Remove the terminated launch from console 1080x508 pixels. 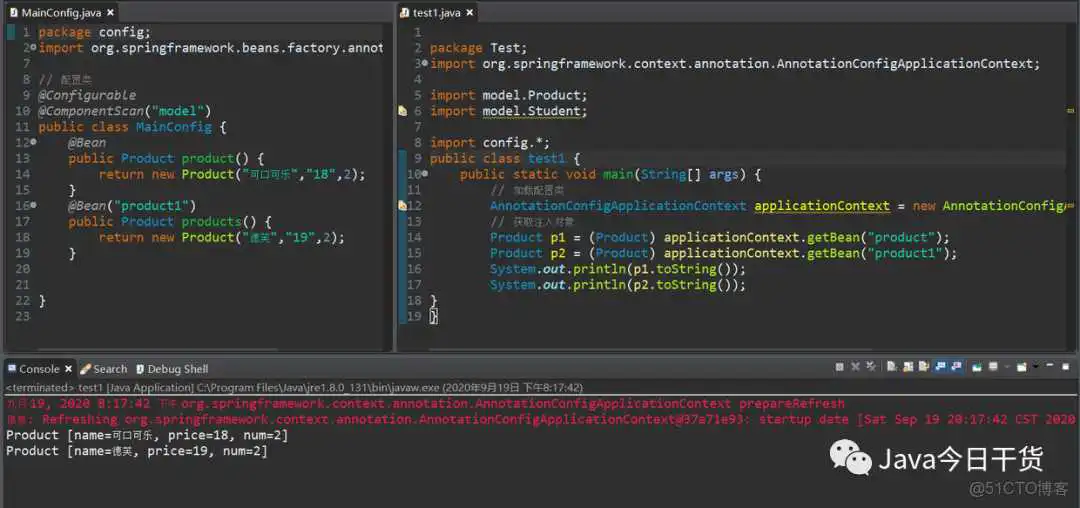(855, 367)
